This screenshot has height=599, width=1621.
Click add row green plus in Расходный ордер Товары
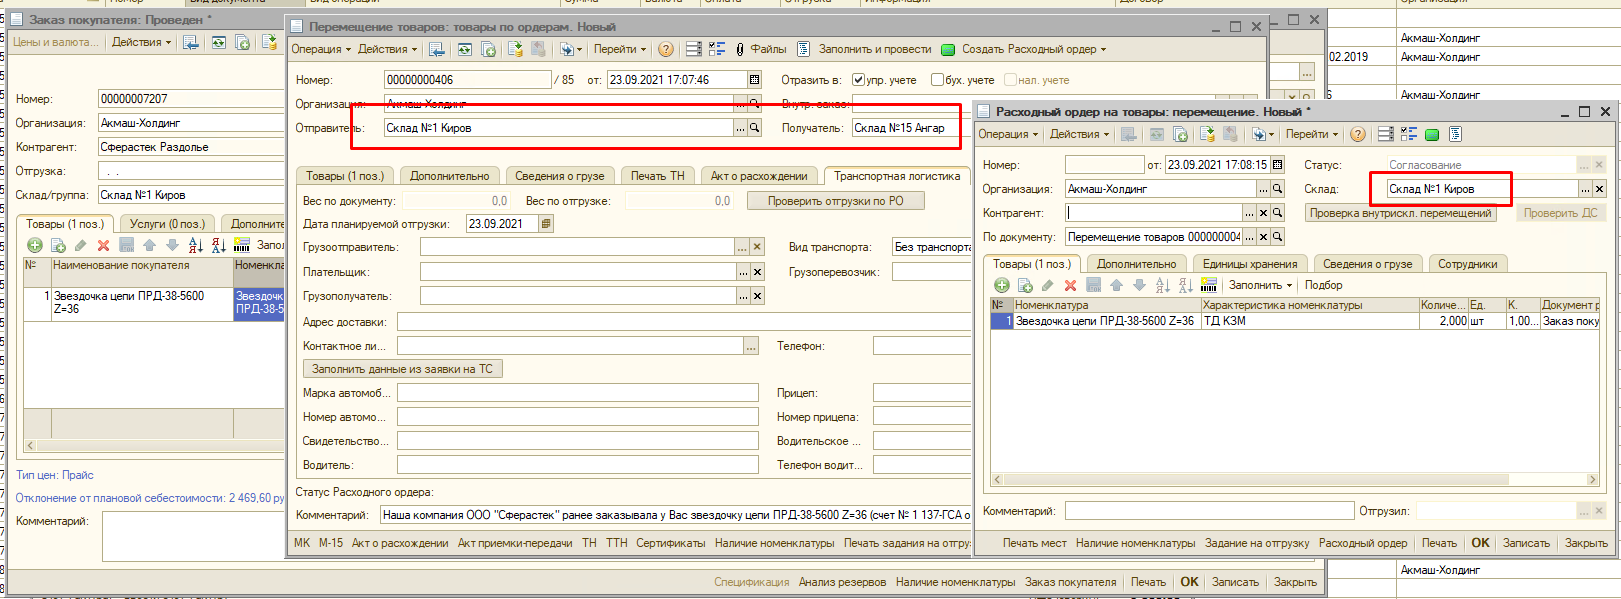(x=1001, y=285)
